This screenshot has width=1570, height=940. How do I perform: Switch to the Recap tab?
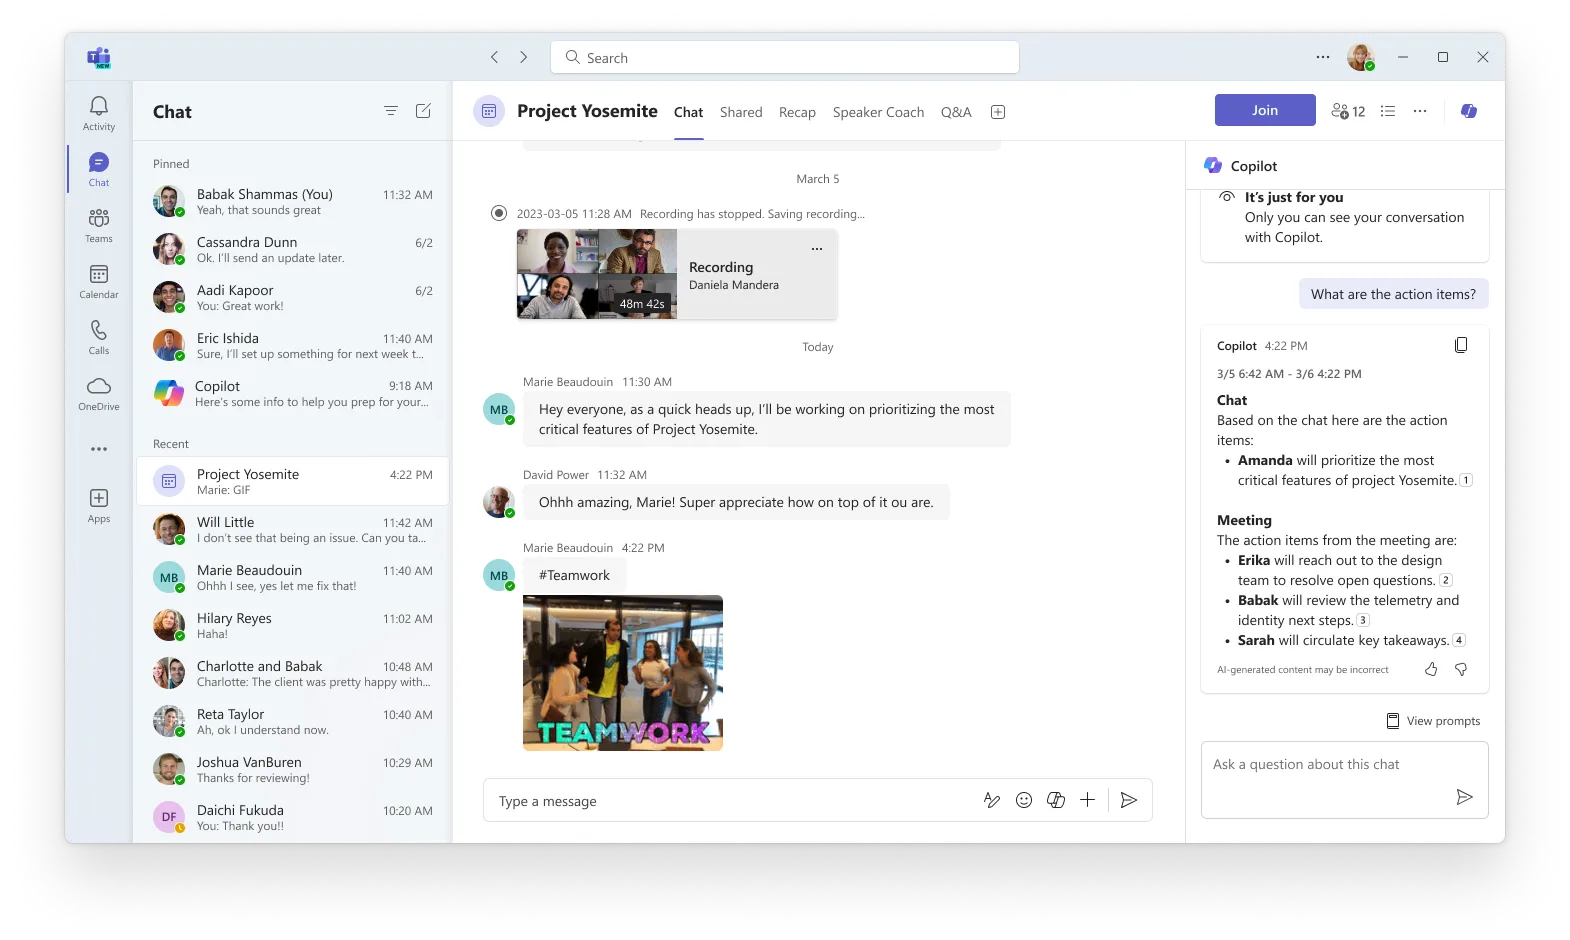tap(797, 112)
